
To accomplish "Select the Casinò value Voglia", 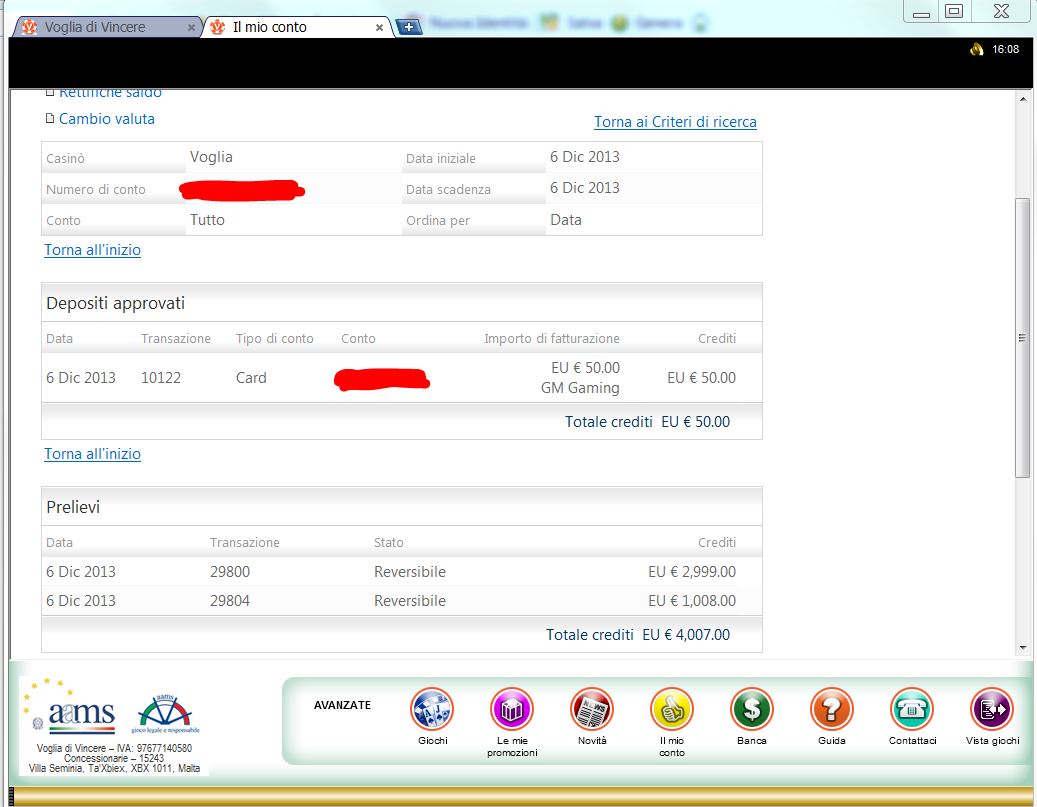I will (211, 157).
